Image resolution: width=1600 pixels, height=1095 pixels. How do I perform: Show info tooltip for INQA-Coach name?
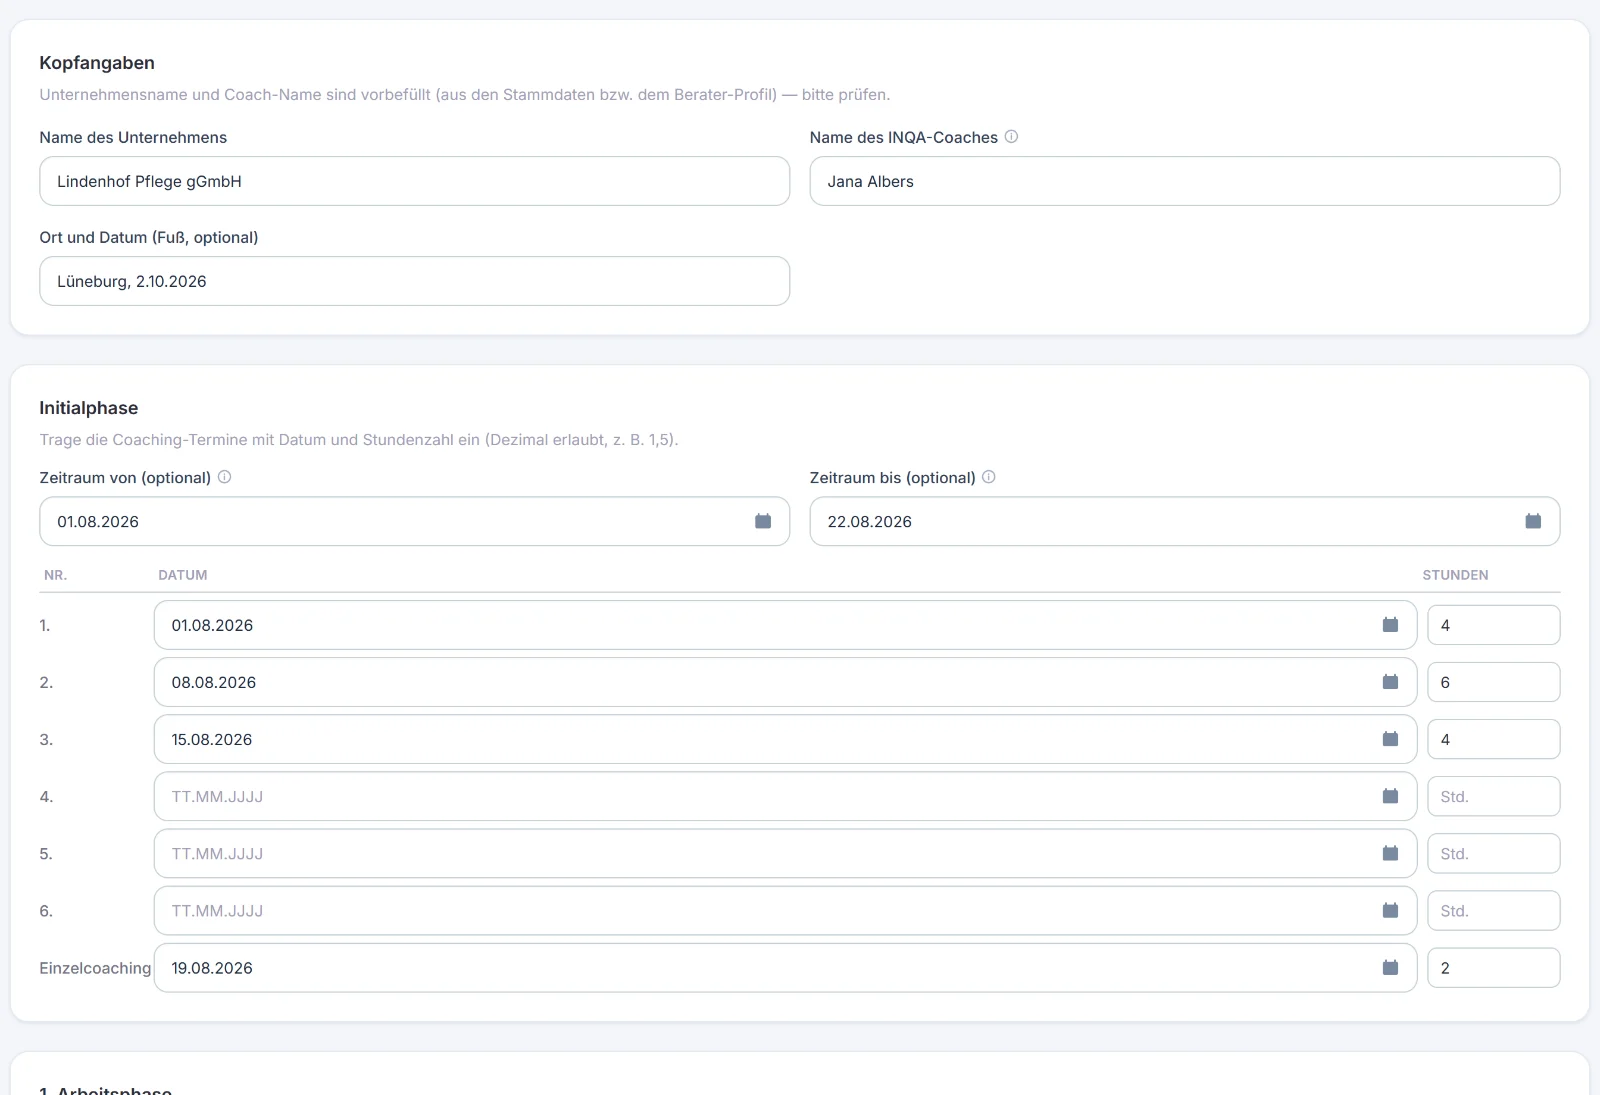point(1011,137)
